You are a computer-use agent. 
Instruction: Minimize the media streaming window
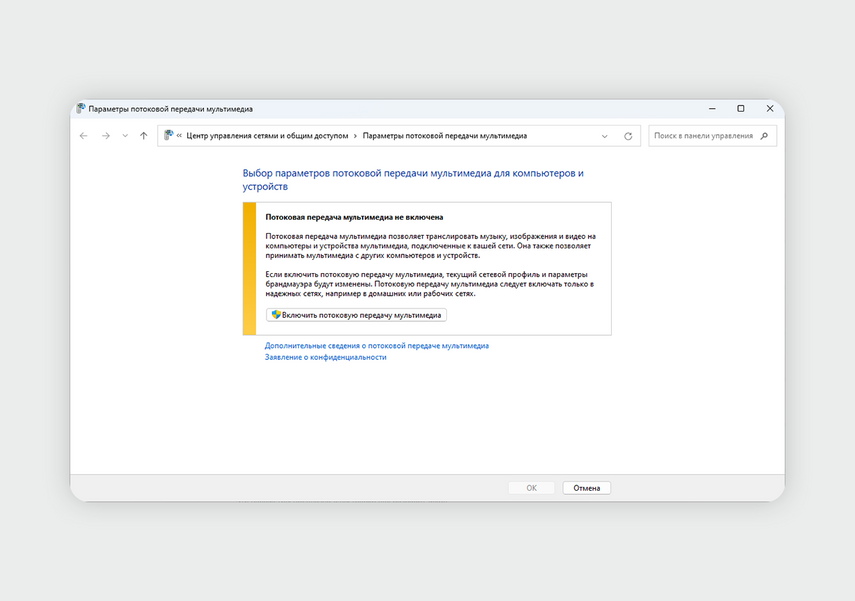pos(712,109)
